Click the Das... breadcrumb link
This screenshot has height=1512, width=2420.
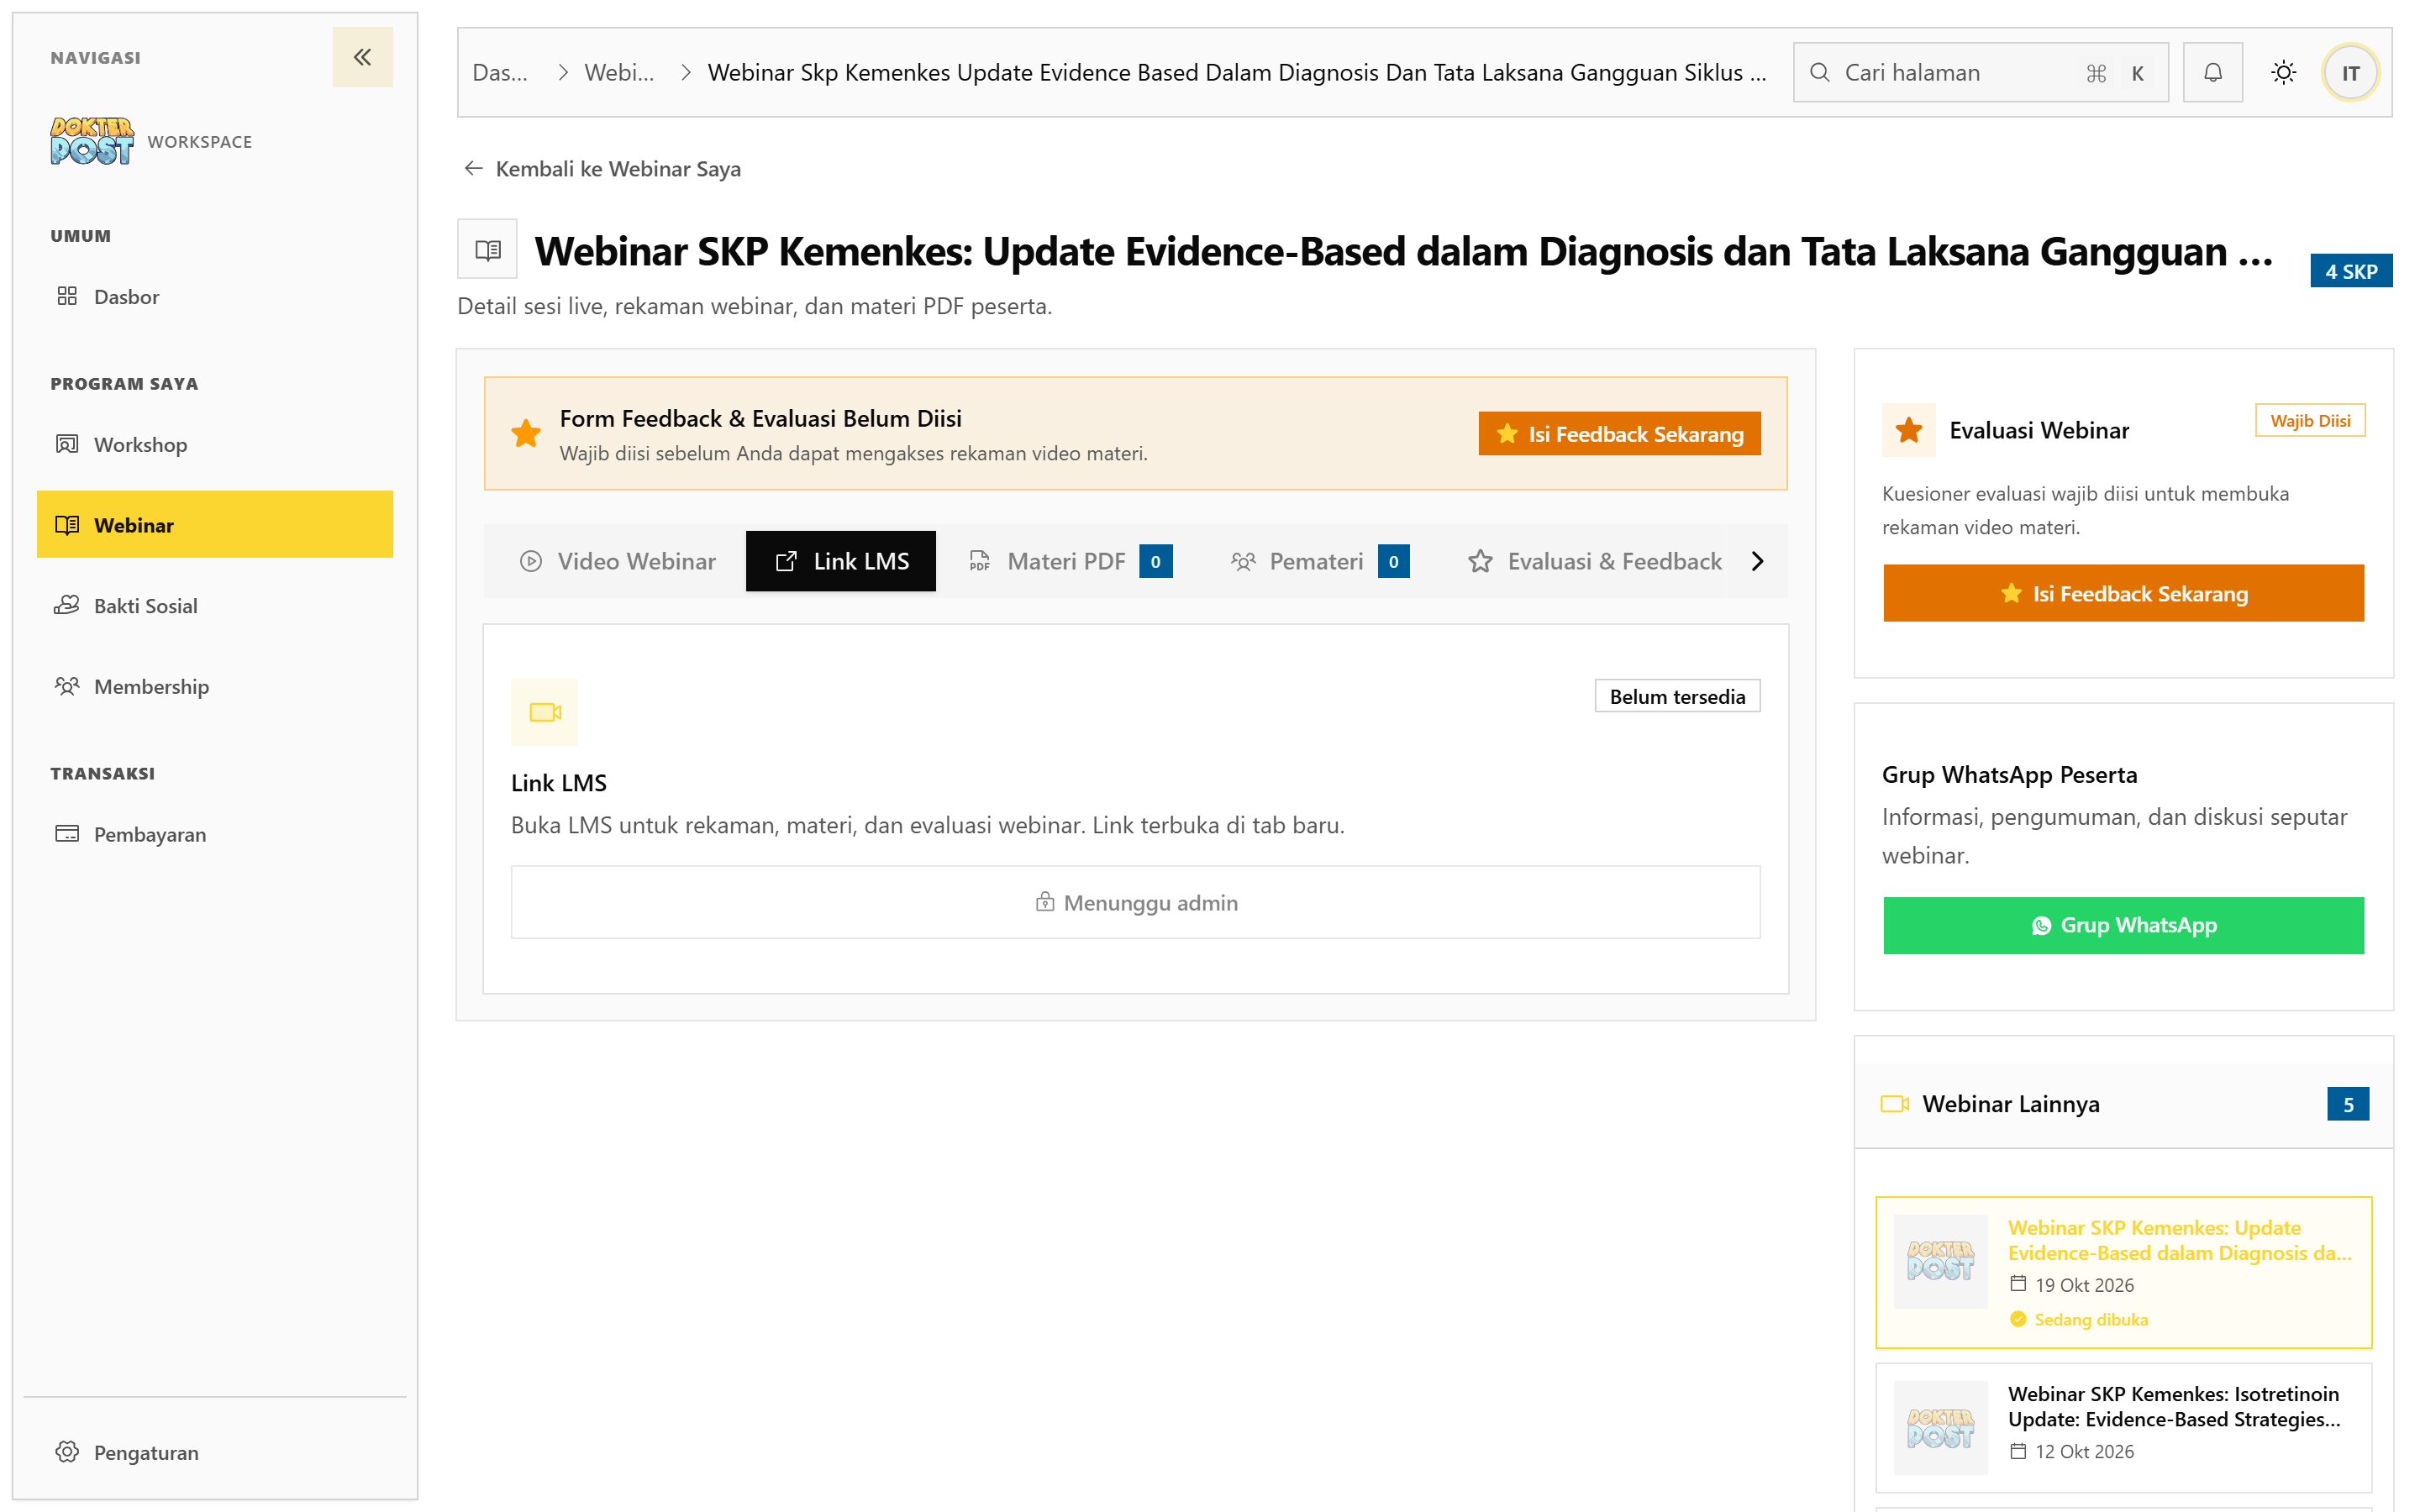(500, 72)
